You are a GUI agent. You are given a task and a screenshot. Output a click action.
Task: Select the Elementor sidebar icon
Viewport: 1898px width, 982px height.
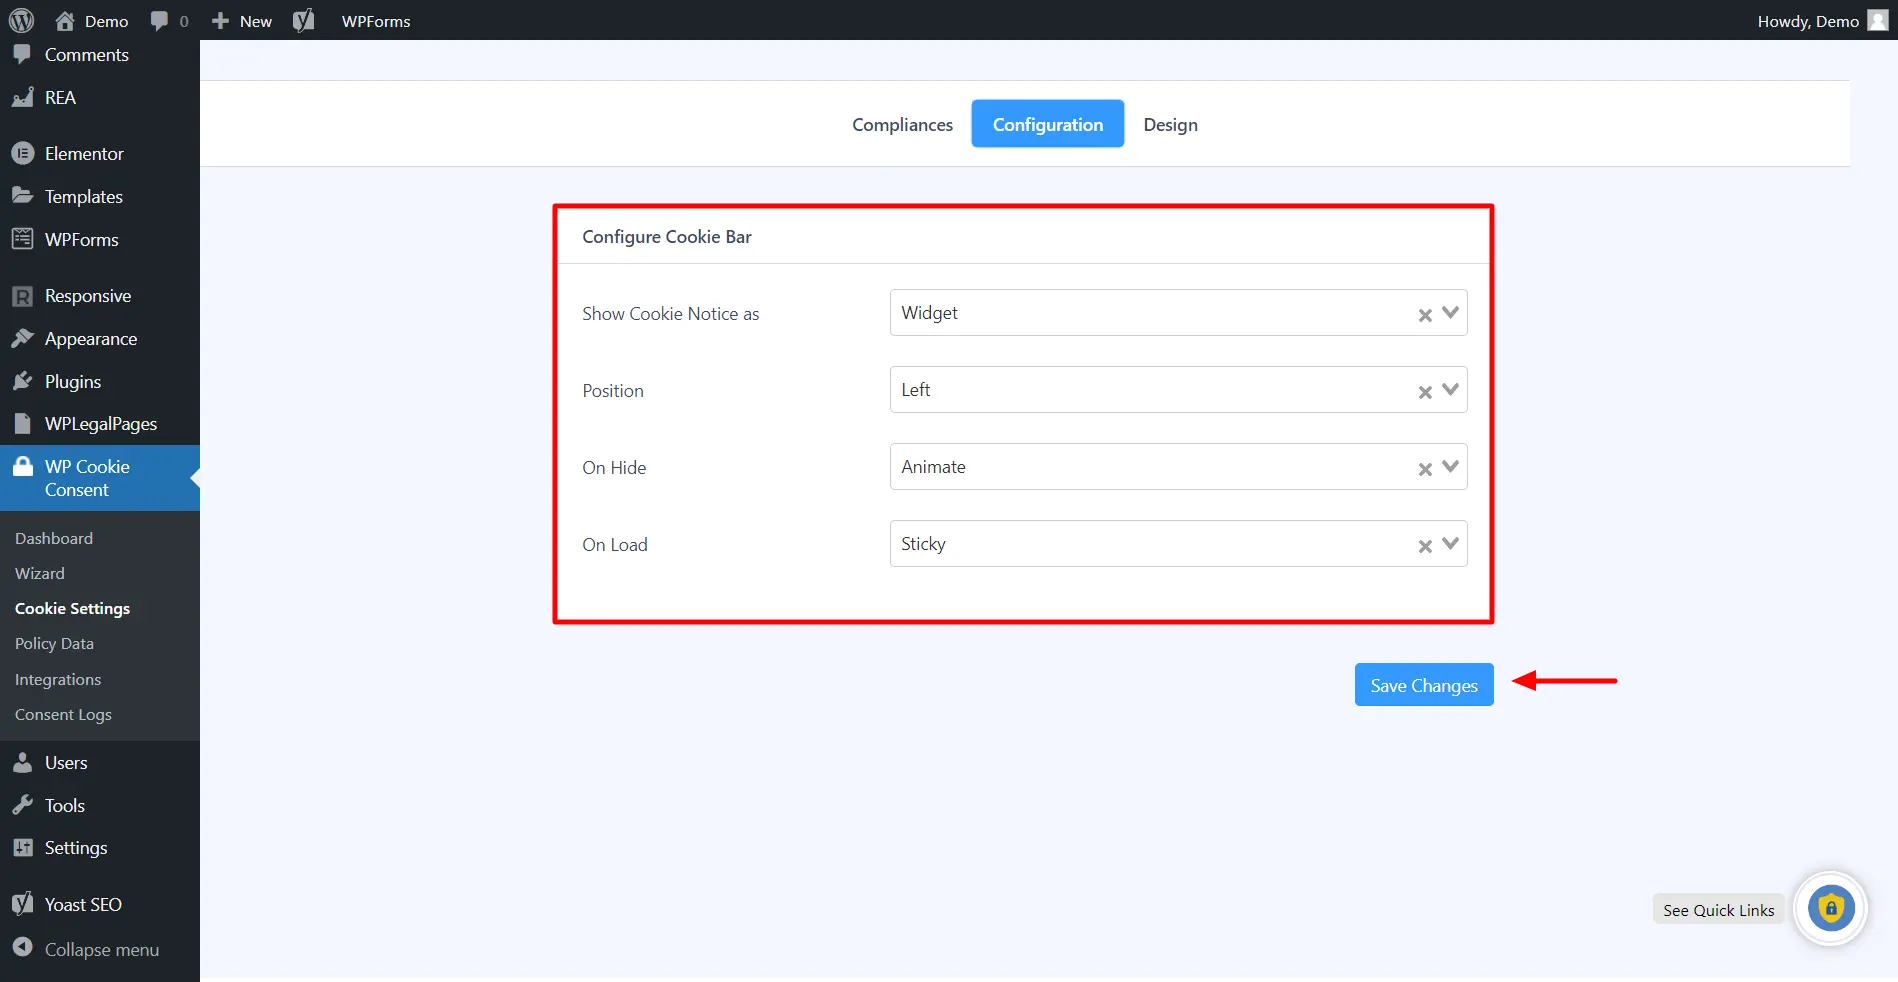point(22,153)
